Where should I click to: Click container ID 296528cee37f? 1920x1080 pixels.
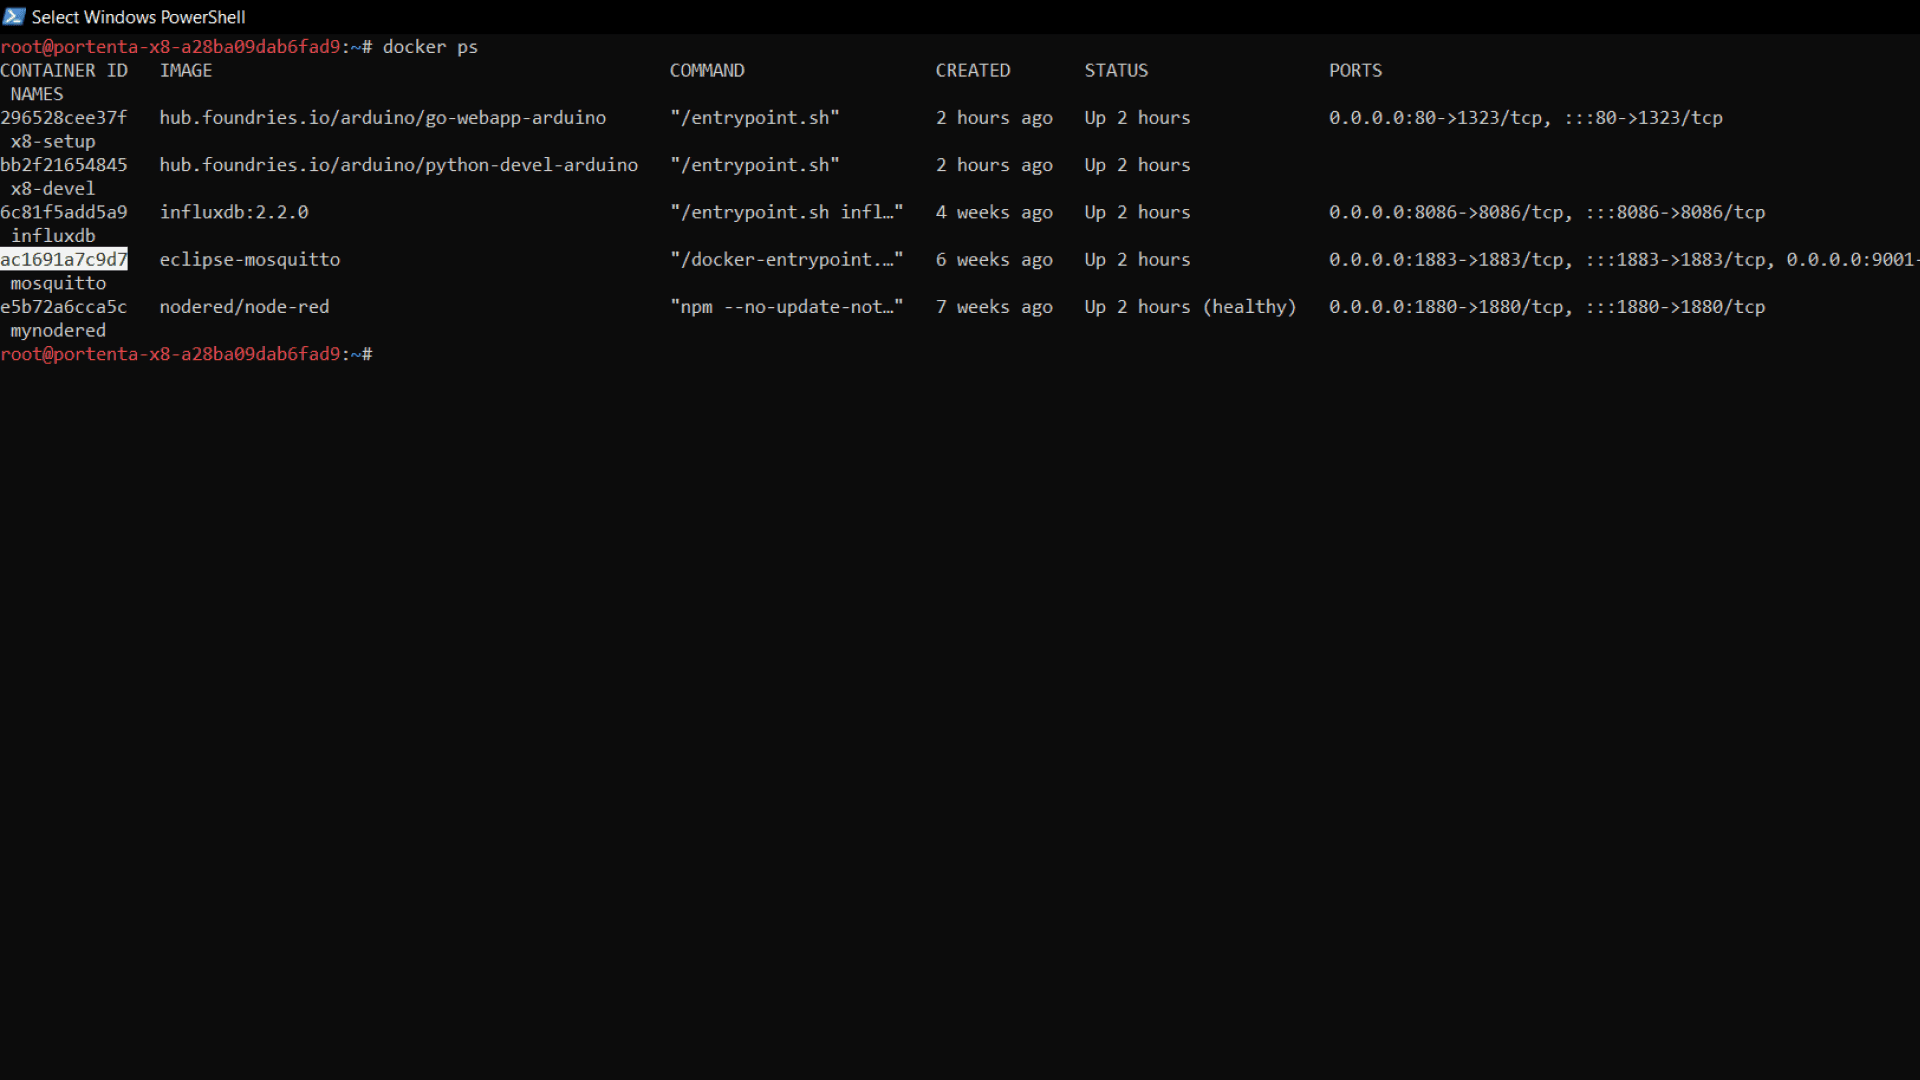(x=64, y=117)
